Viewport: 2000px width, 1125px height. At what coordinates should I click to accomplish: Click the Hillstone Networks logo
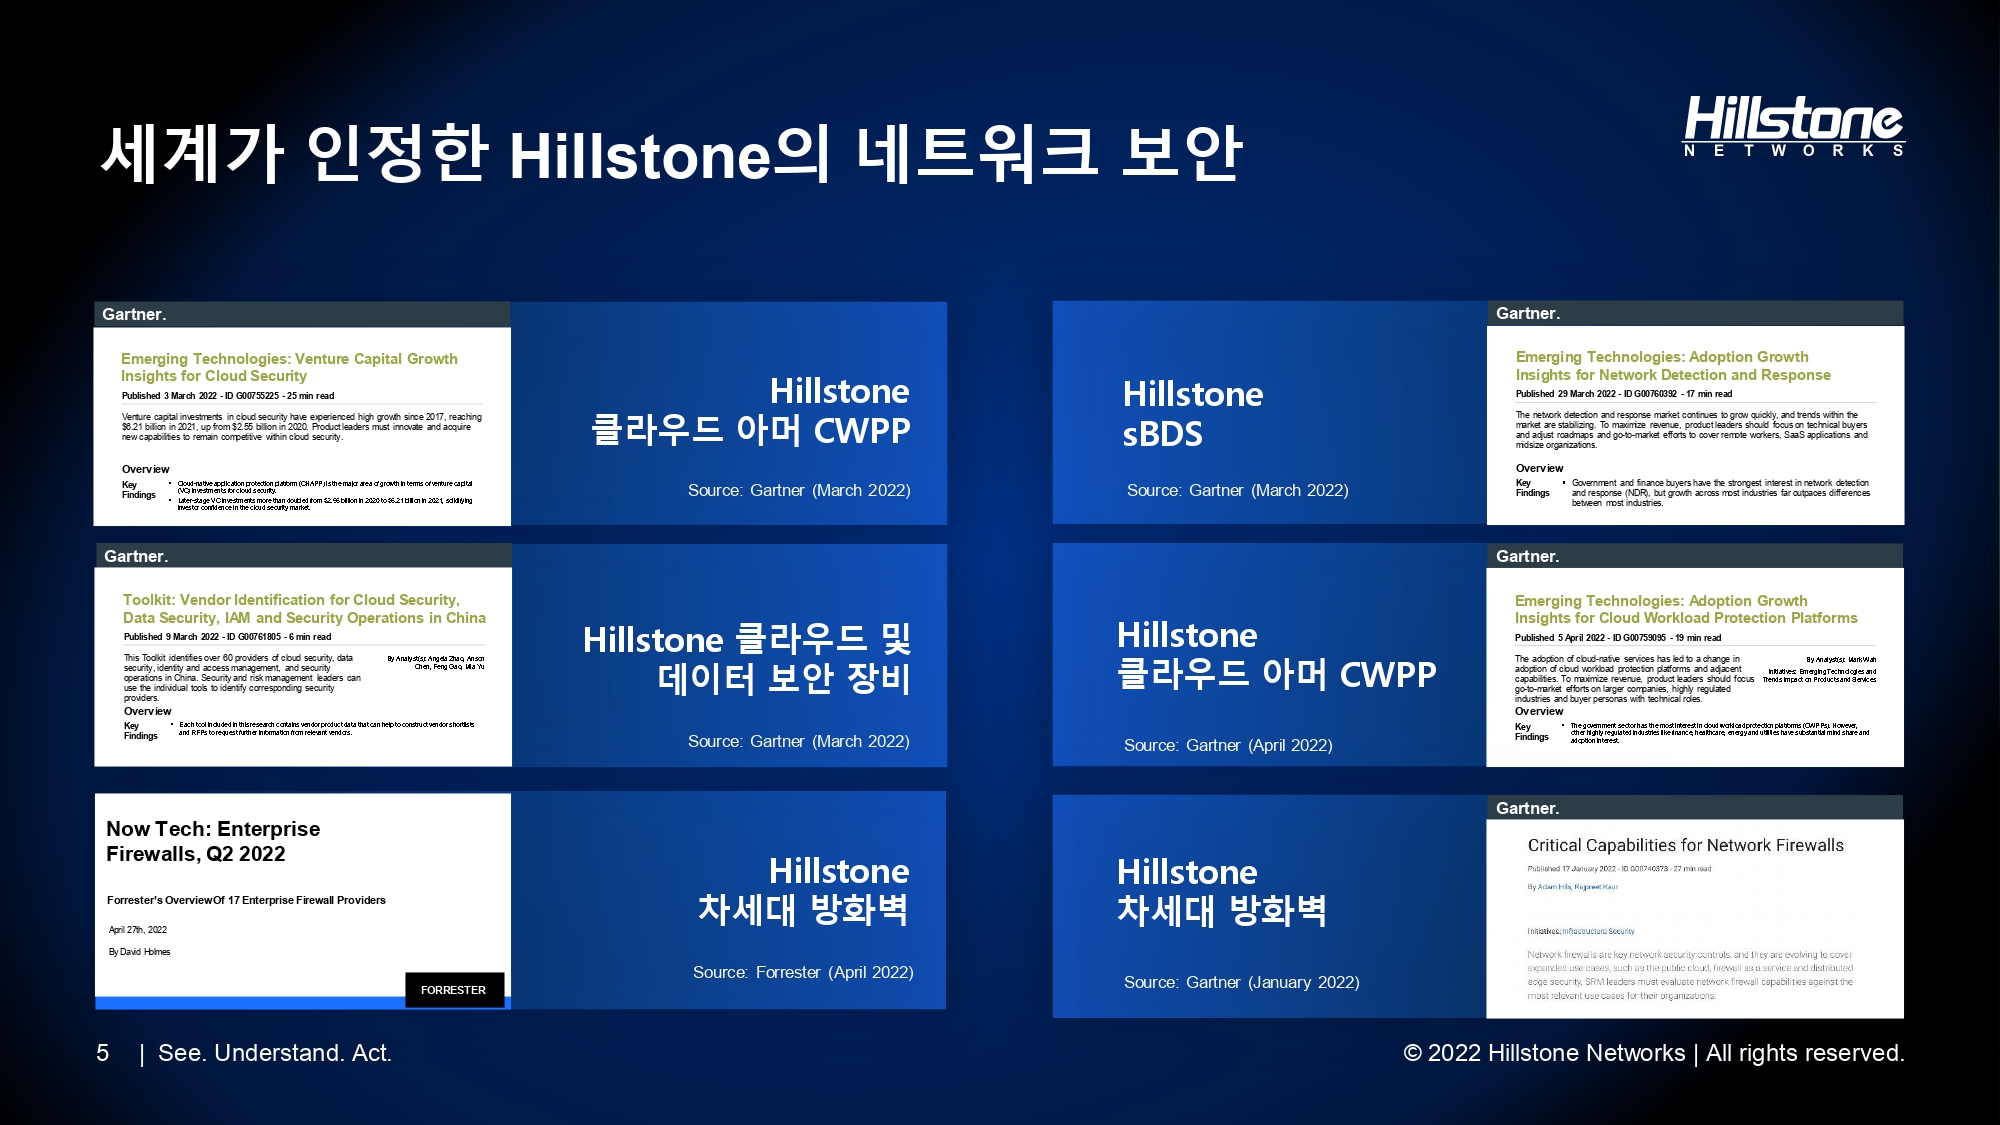(1794, 126)
